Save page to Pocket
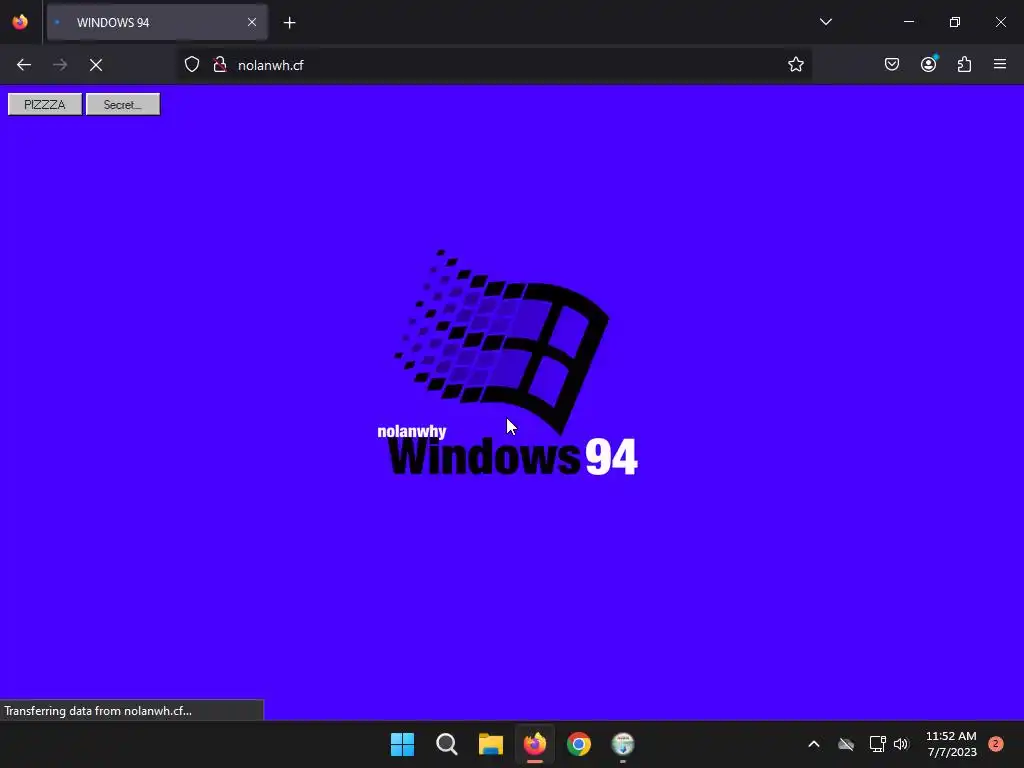The width and height of the screenshot is (1024, 768). point(892,64)
